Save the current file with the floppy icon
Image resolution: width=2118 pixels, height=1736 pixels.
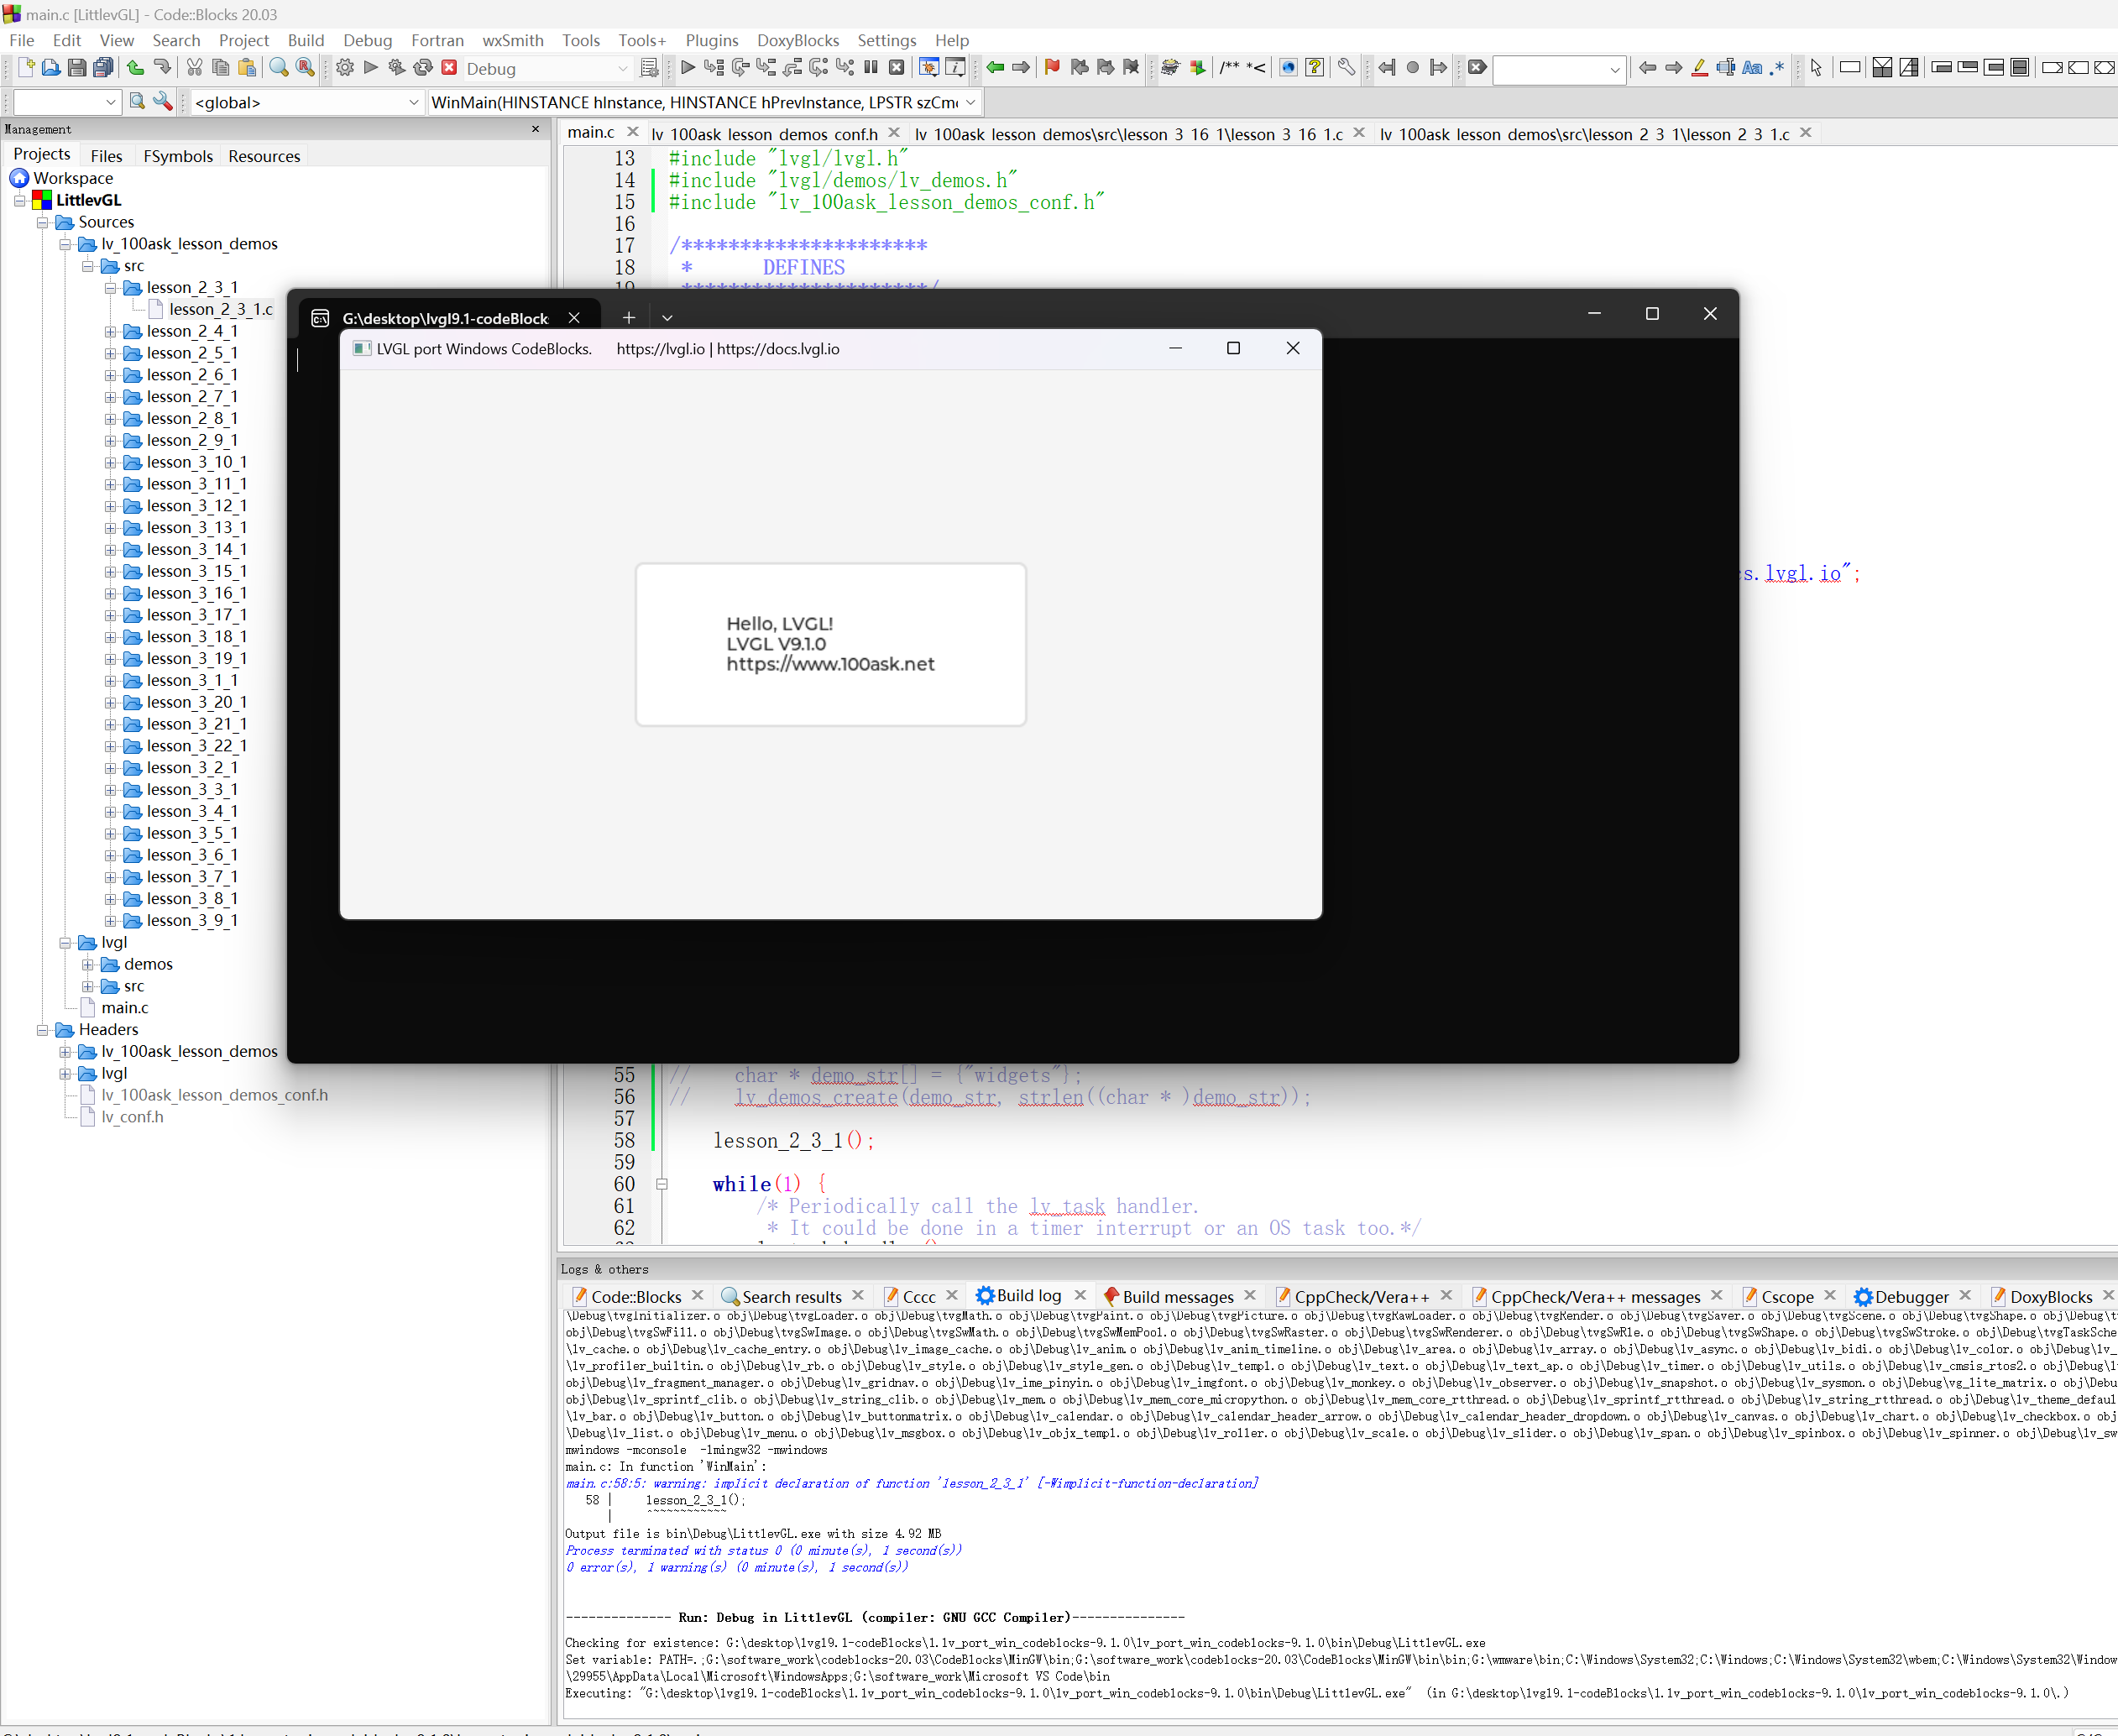click(77, 68)
